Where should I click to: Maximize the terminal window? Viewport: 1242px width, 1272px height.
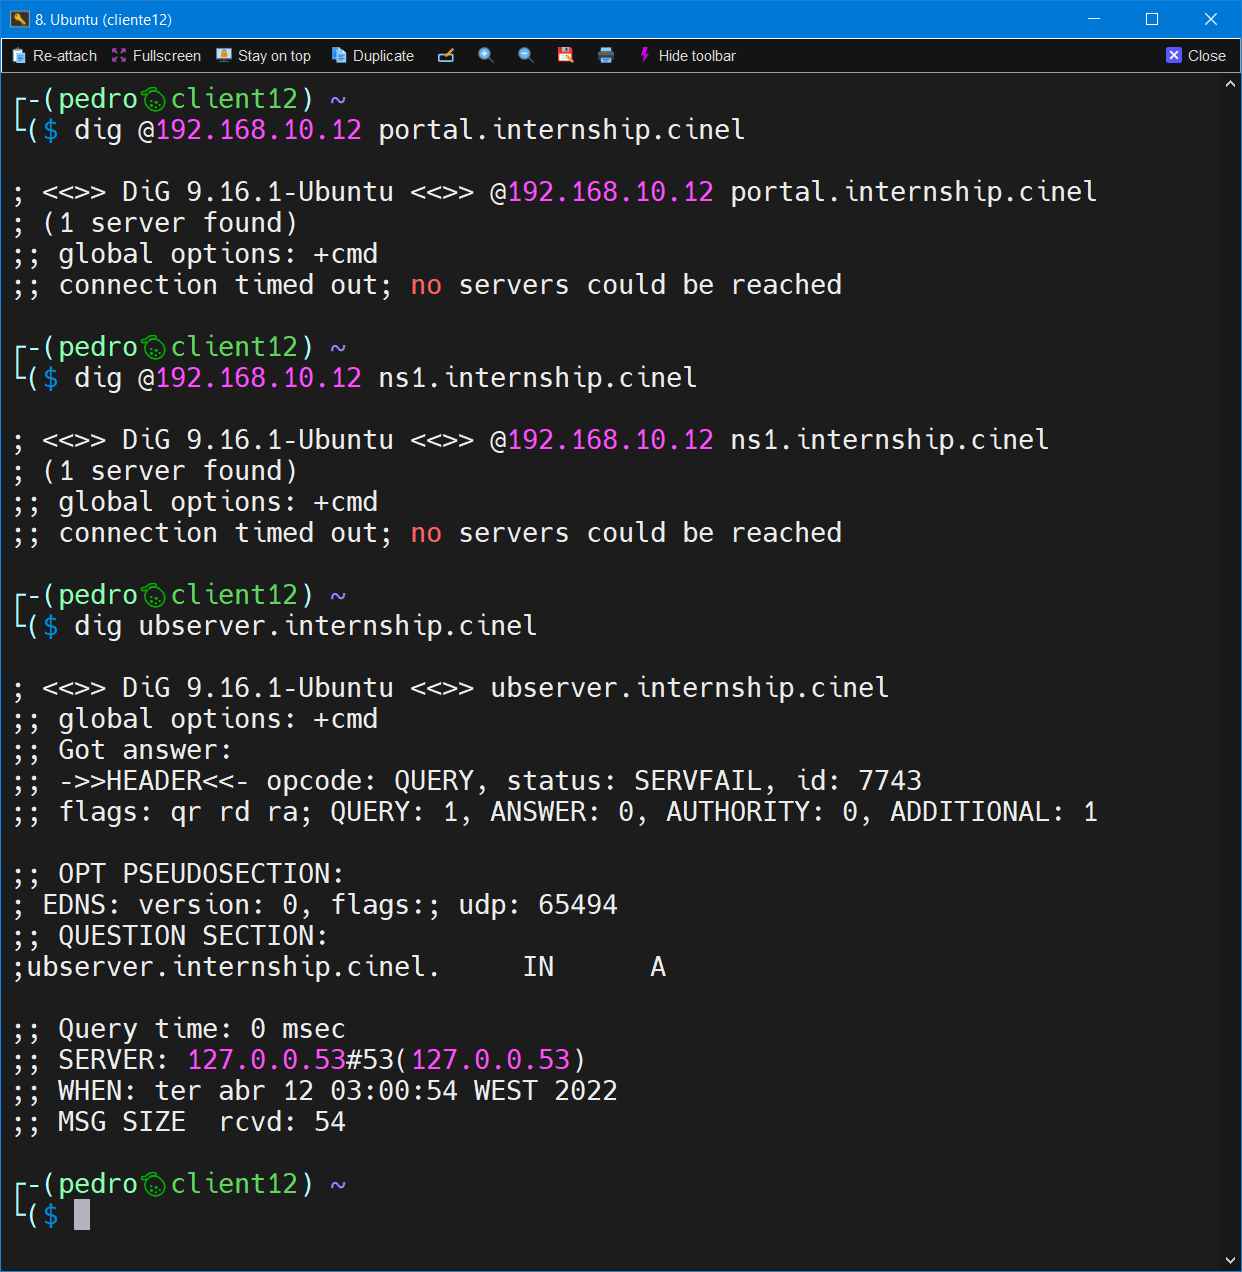click(x=1152, y=19)
